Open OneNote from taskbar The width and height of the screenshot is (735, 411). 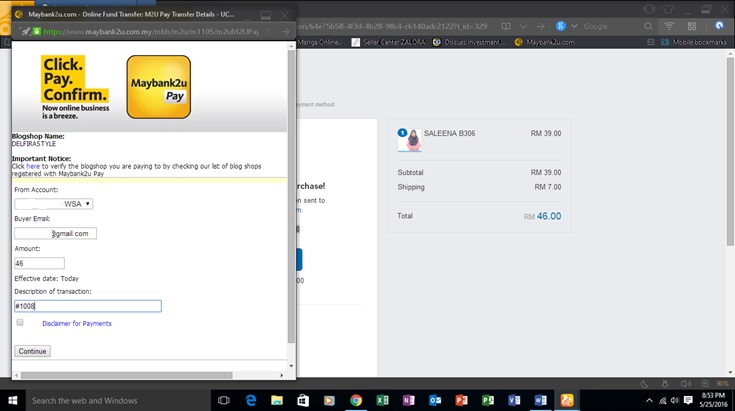pyautogui.click(x=409, y=400)
